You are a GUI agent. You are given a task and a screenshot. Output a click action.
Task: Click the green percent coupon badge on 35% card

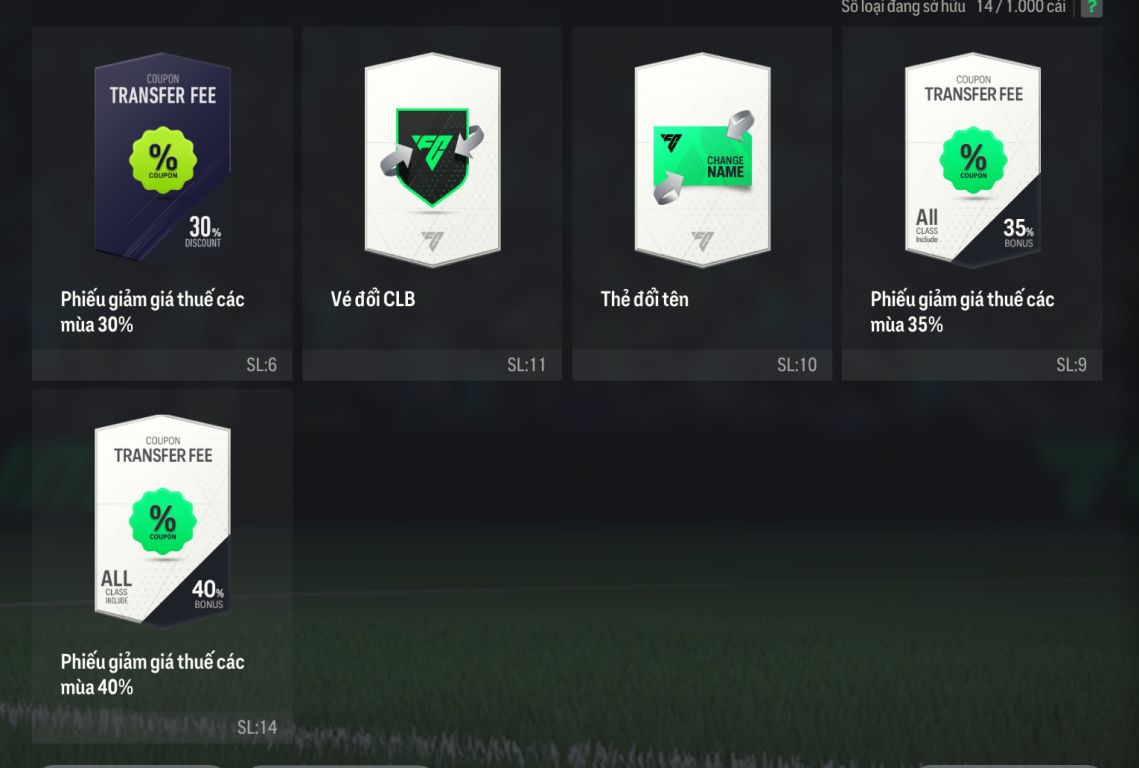point(973,161)
